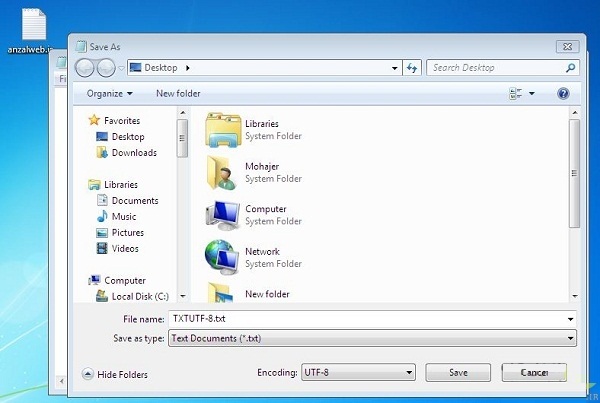Expand the Save as type combo box
Screen dimensions: 600x403
tap(372, 339)
